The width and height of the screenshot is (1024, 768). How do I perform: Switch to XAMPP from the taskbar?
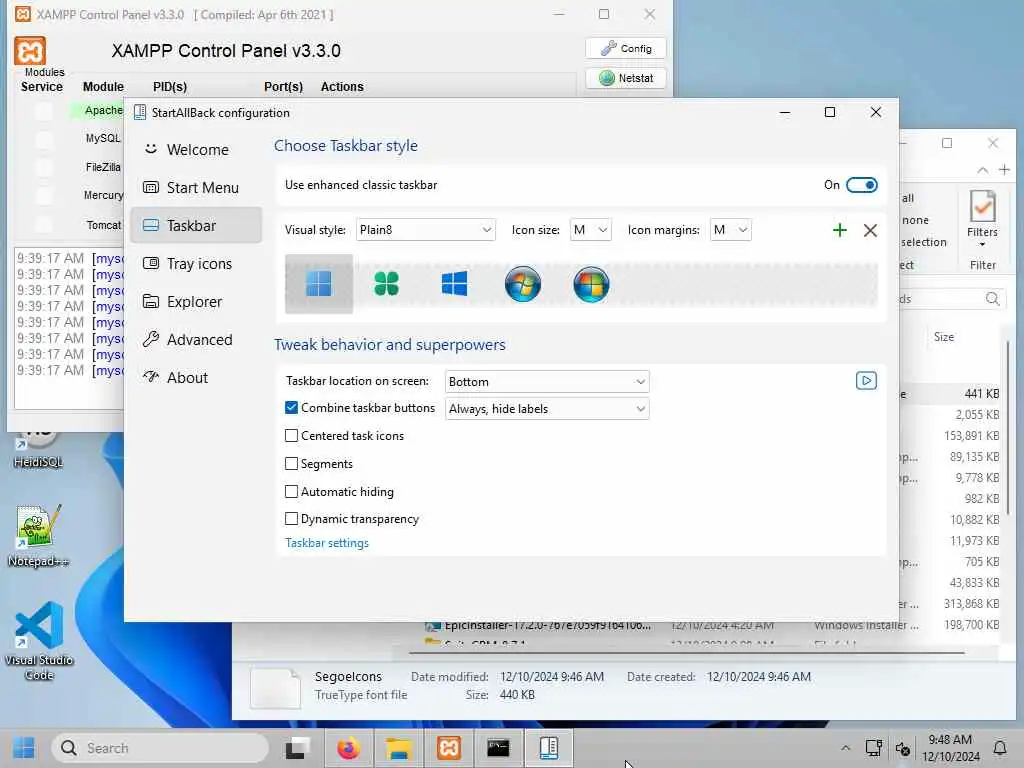[x=449, y=748]
